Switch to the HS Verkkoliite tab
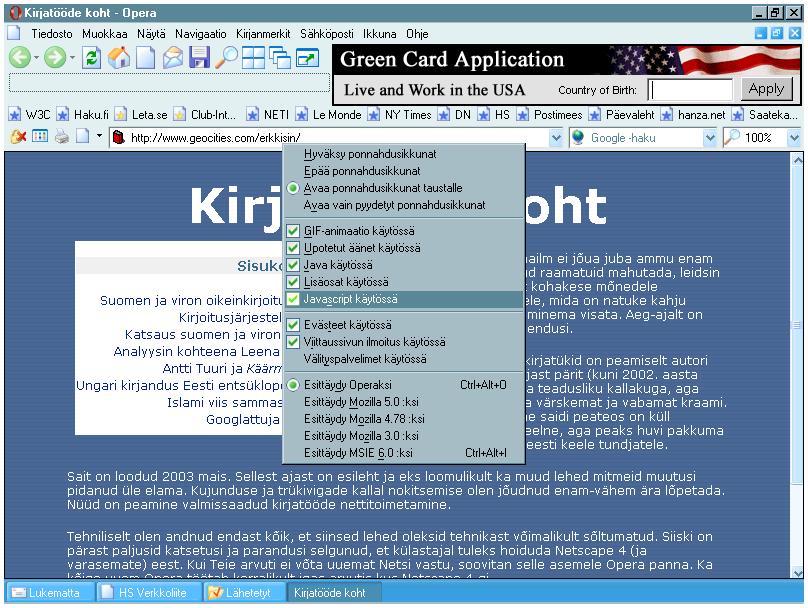The image size is (808, 608). point(148,593)
